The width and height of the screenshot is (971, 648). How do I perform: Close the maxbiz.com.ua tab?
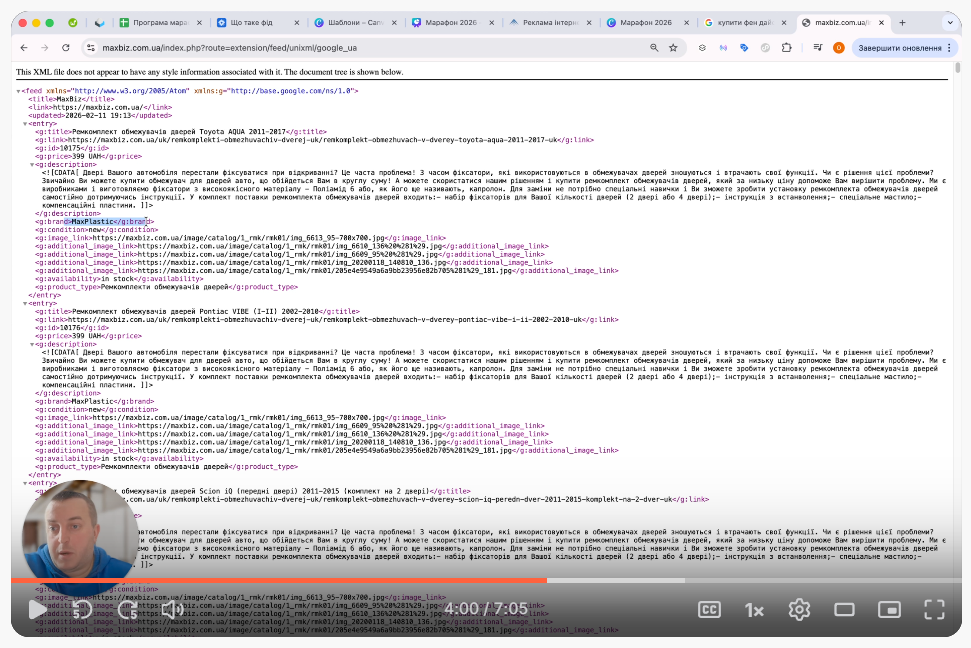(x=881, y=22)
